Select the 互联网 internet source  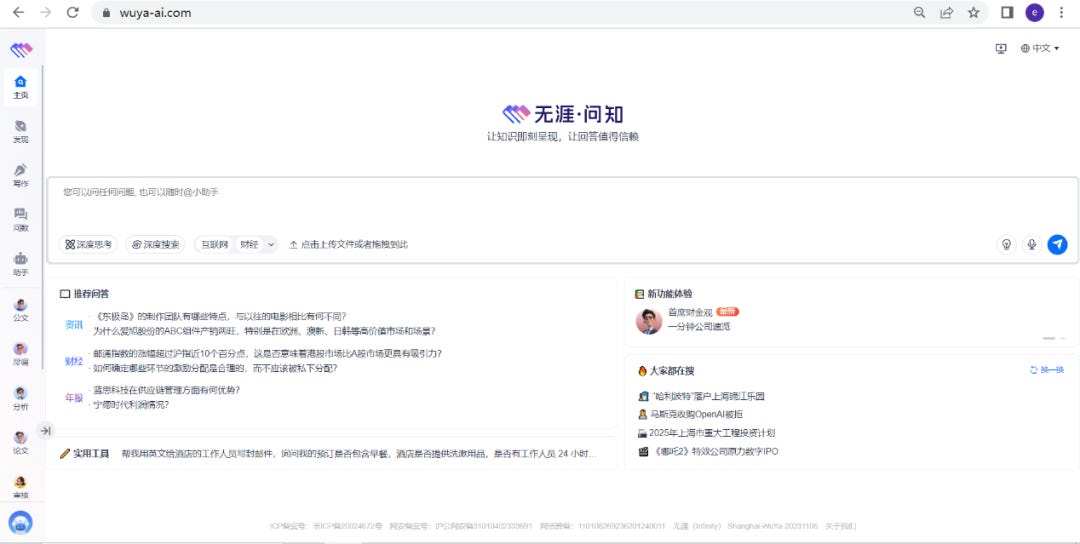pyautogui.click(x=214, y=244)
